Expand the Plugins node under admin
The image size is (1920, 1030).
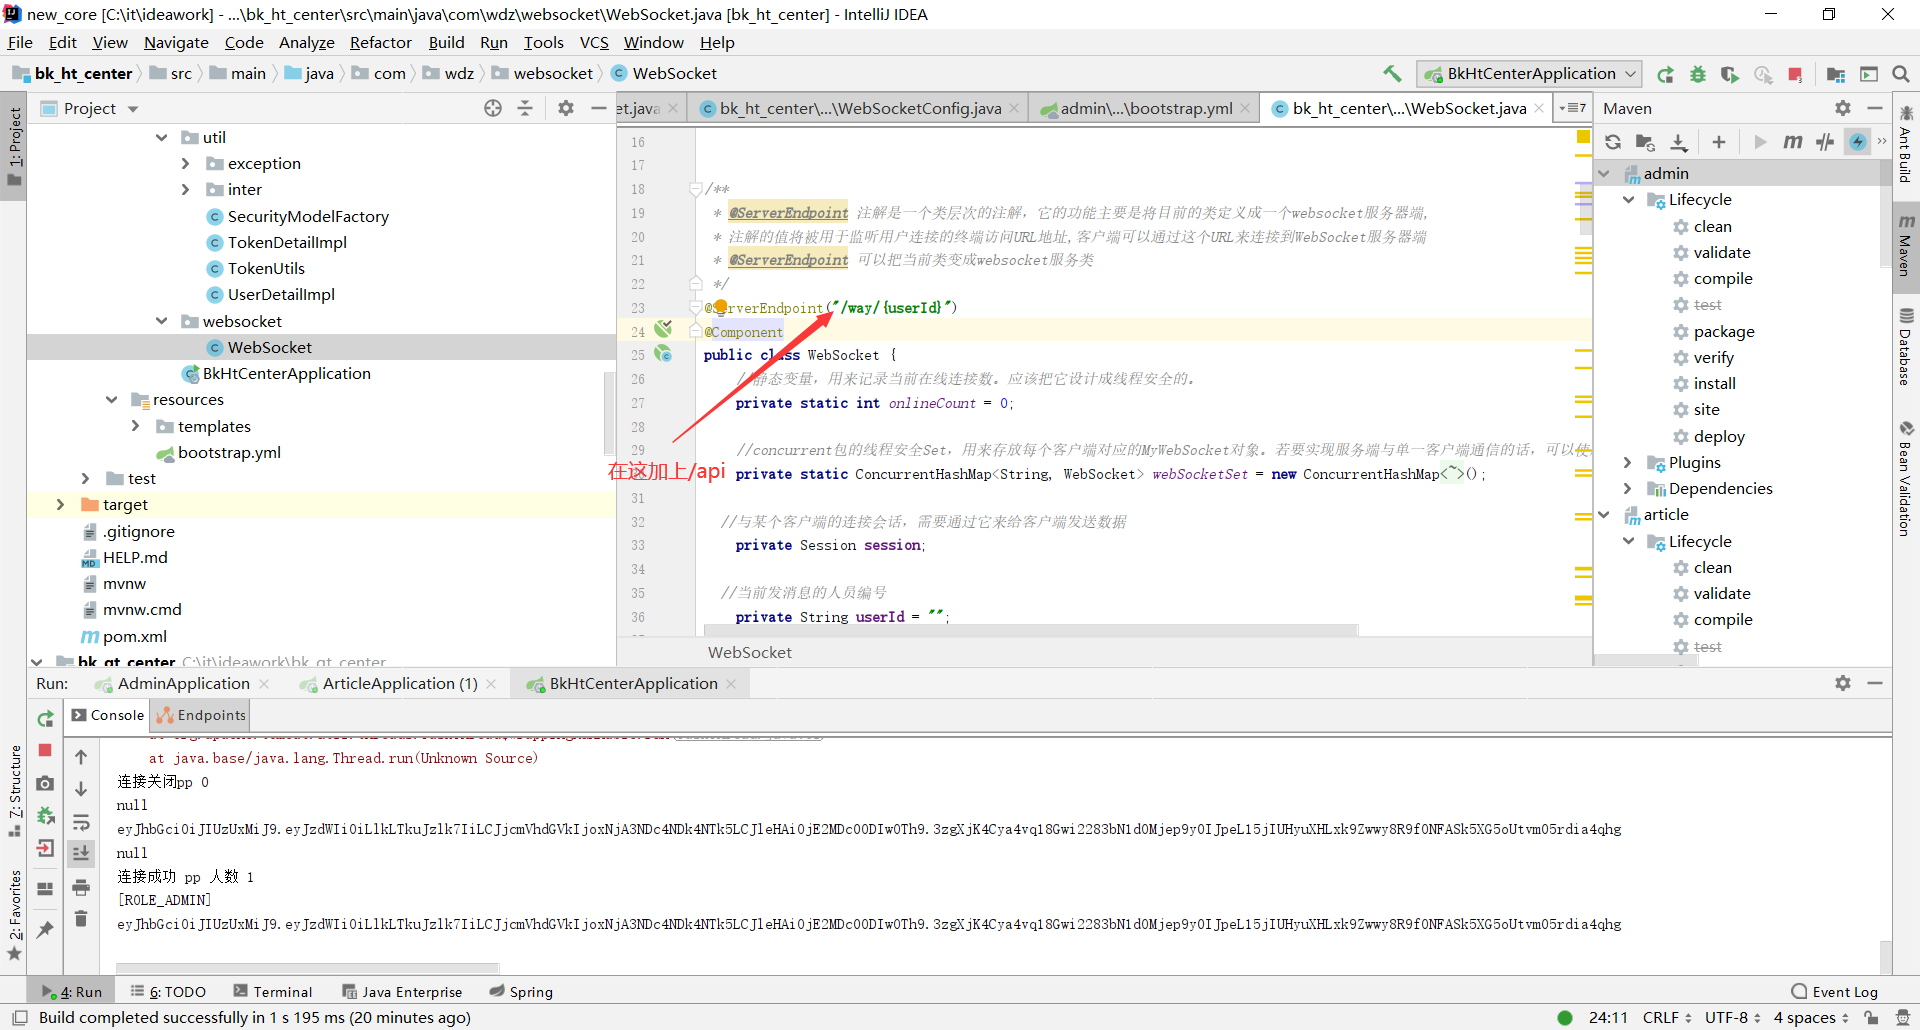pyautogui.click(x=1628, y=462)
